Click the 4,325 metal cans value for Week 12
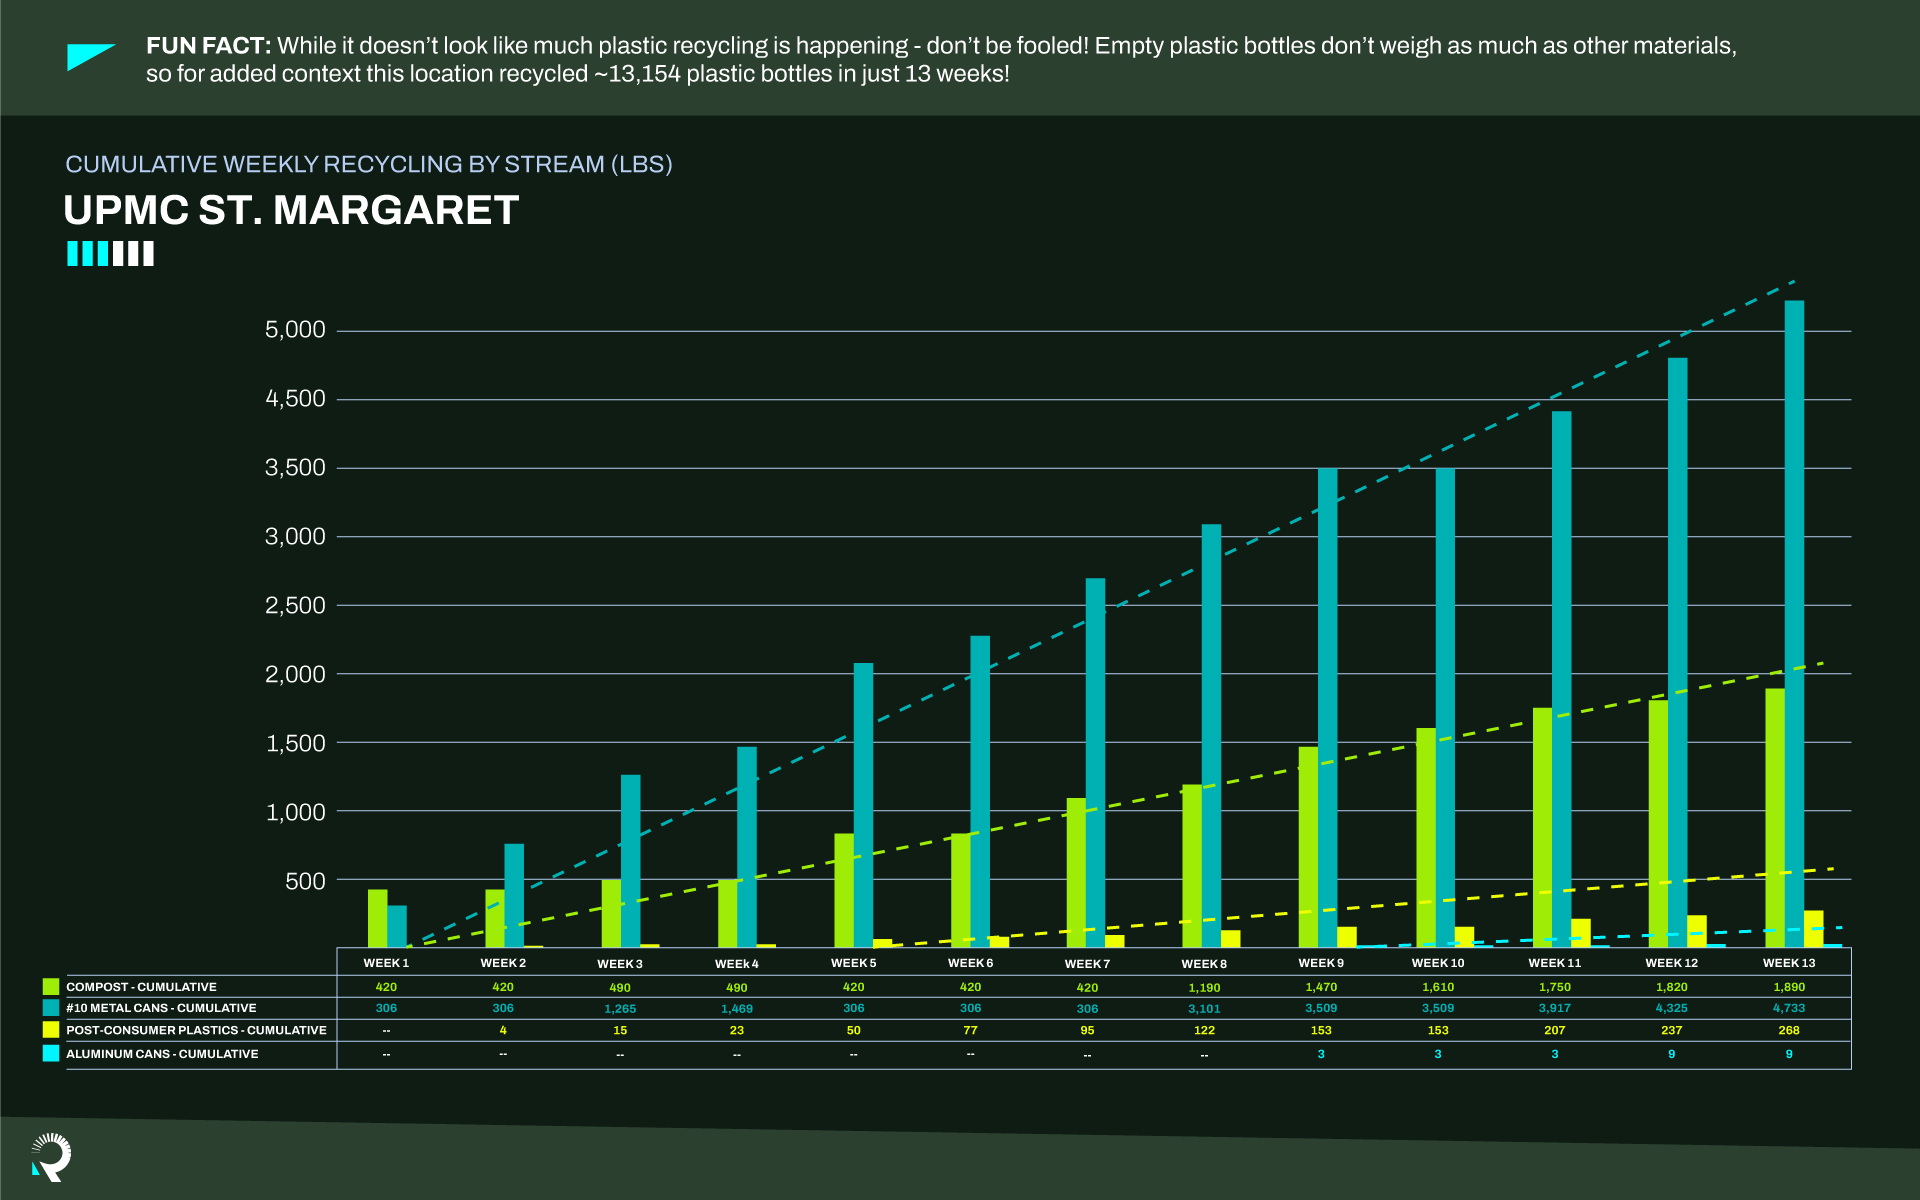Viewport: 1920px width, 1200px height. 1672,1008
